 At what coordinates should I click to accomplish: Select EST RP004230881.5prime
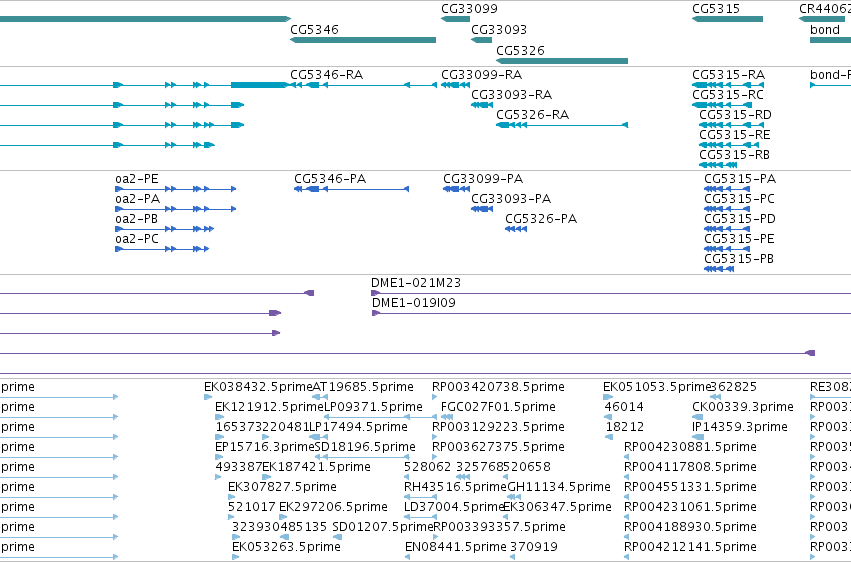(x=627, y=457)
